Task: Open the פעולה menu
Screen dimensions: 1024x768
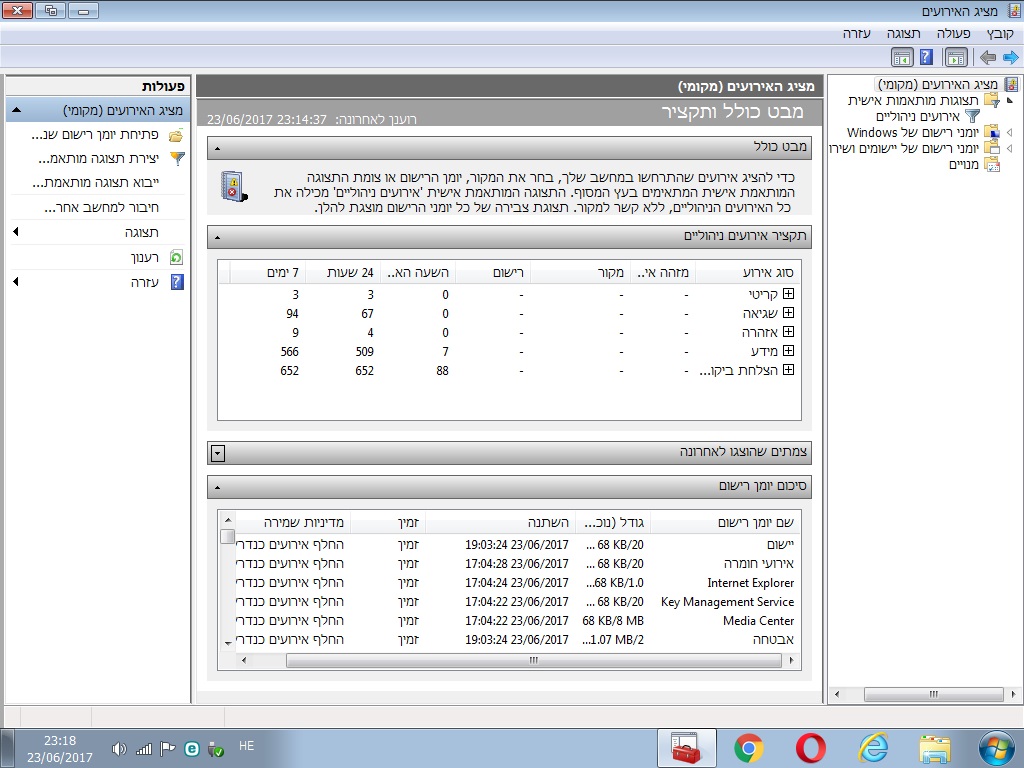Action: [x=953, y=33]
